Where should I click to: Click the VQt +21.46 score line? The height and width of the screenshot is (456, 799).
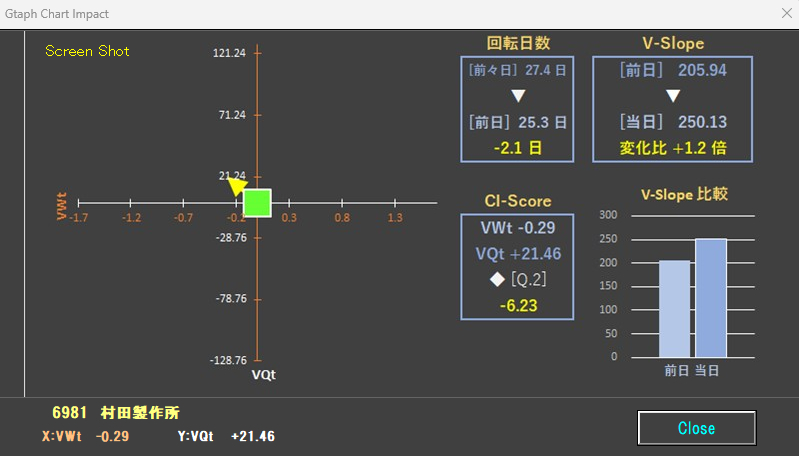tap(518, 254)
